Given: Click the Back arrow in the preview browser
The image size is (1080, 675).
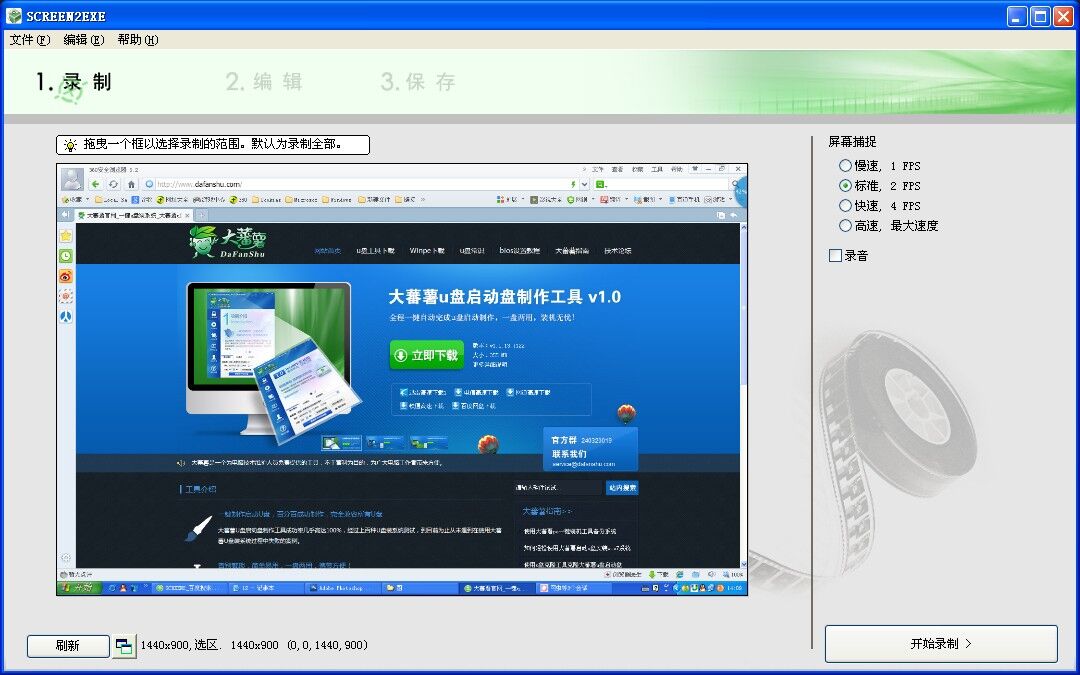Looking at the screenshot, I should [97, 182].
